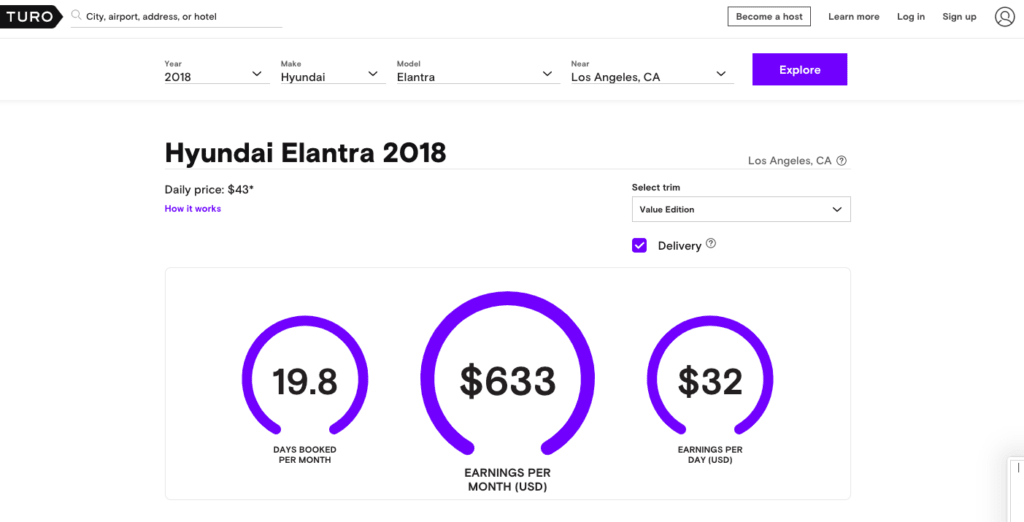Click help icon beside Los Angeles, CA

tap(841, 161)
